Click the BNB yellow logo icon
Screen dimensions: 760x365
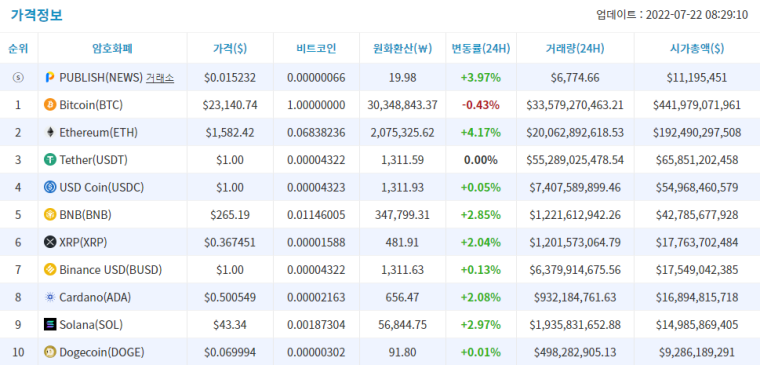click(50, 215)
